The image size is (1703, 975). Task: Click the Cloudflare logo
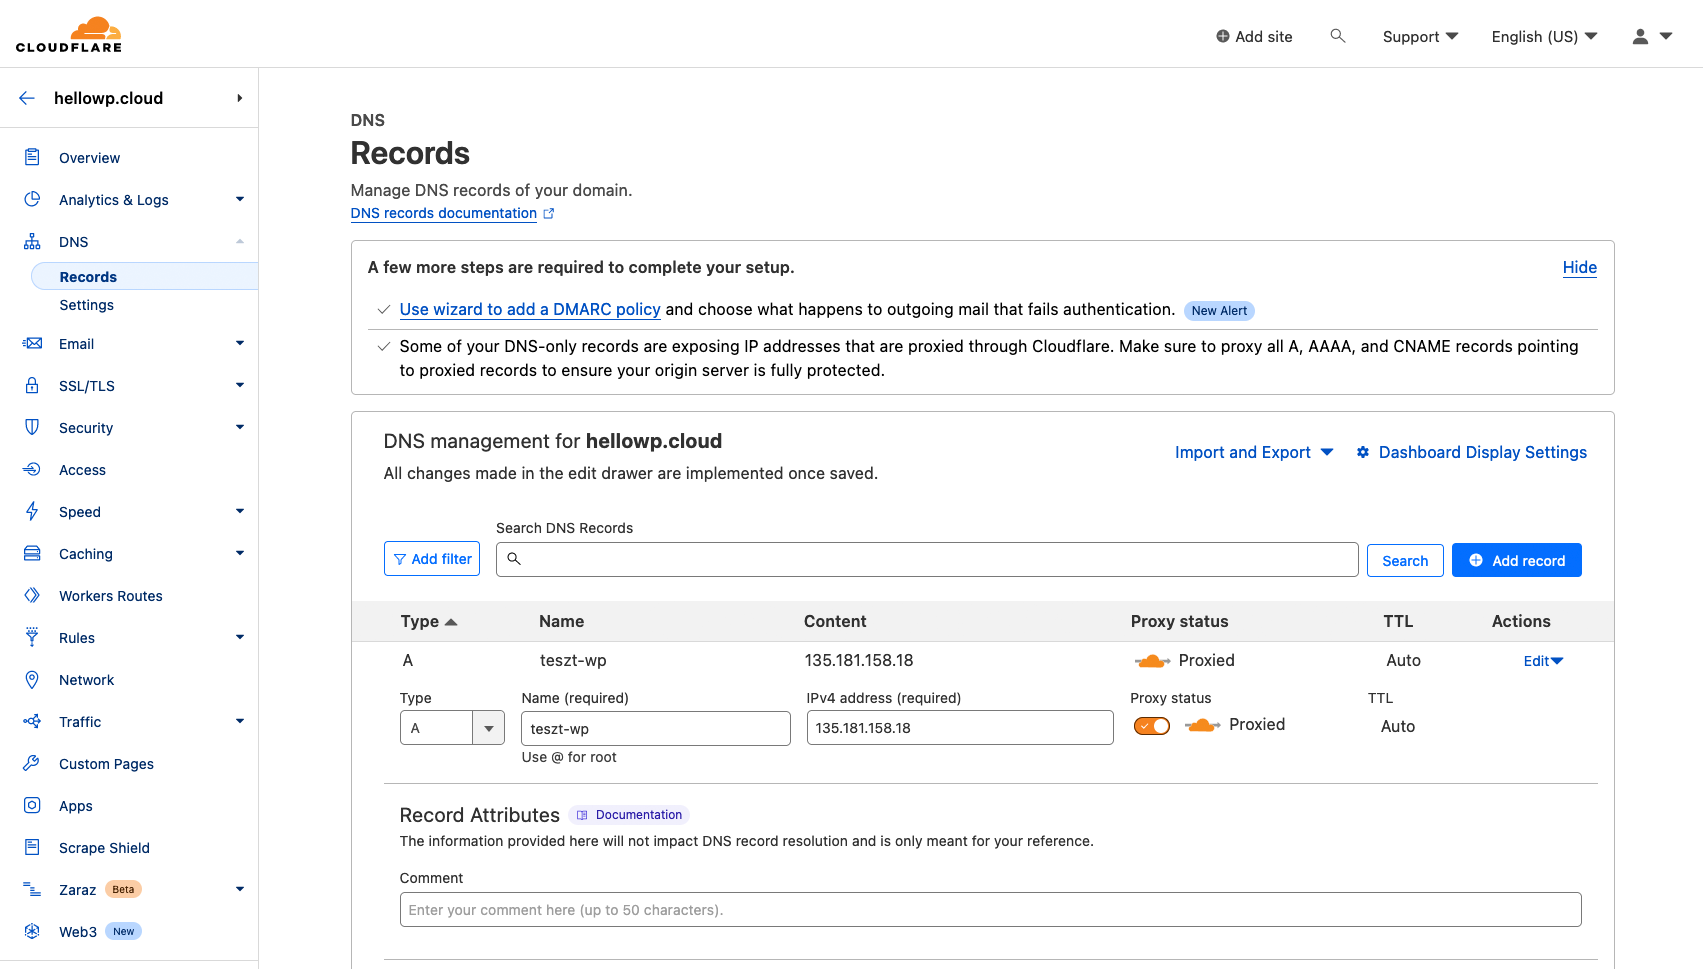[x=69, y=34]
